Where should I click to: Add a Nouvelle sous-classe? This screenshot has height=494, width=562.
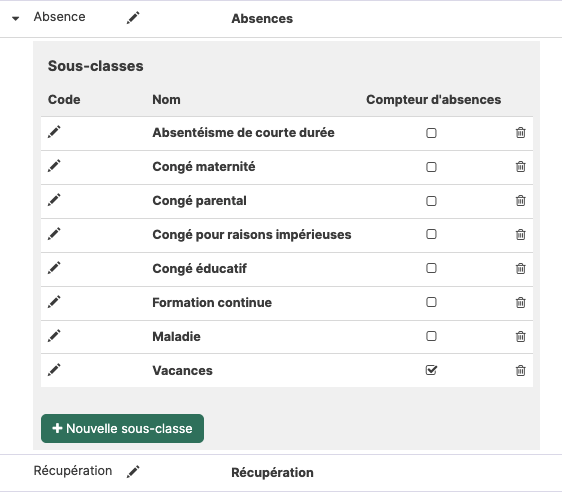pyautogui.click(x=122, y=428)
